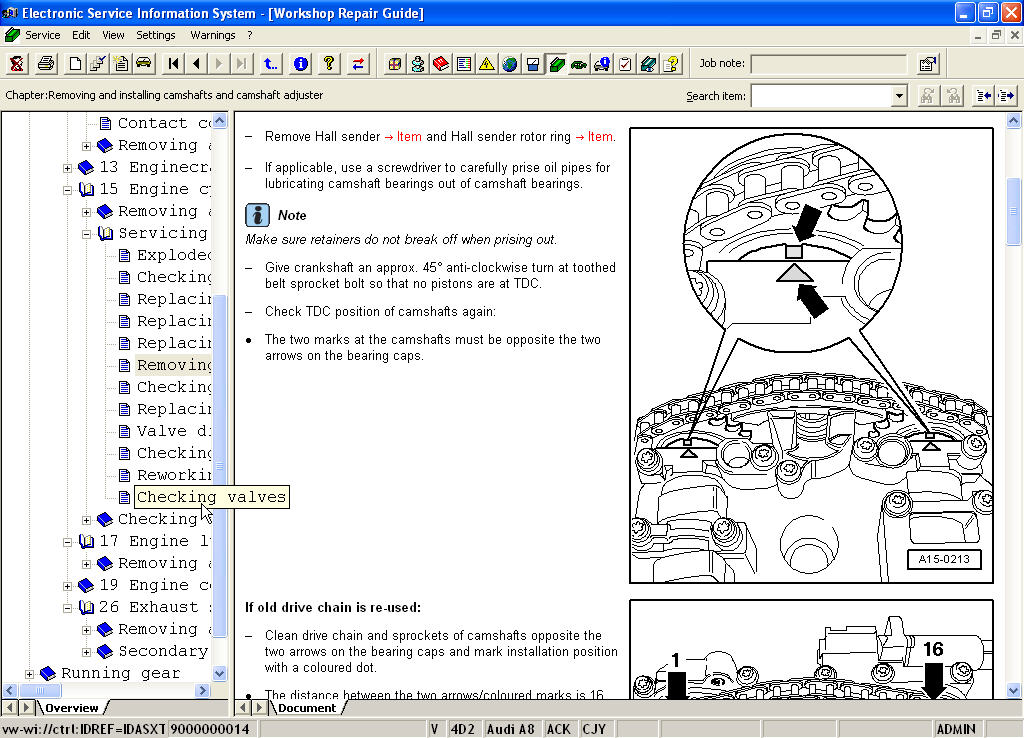Click the printer icon in toolbar
Viewport: 1024px width, 738px height.
point(46,64)
